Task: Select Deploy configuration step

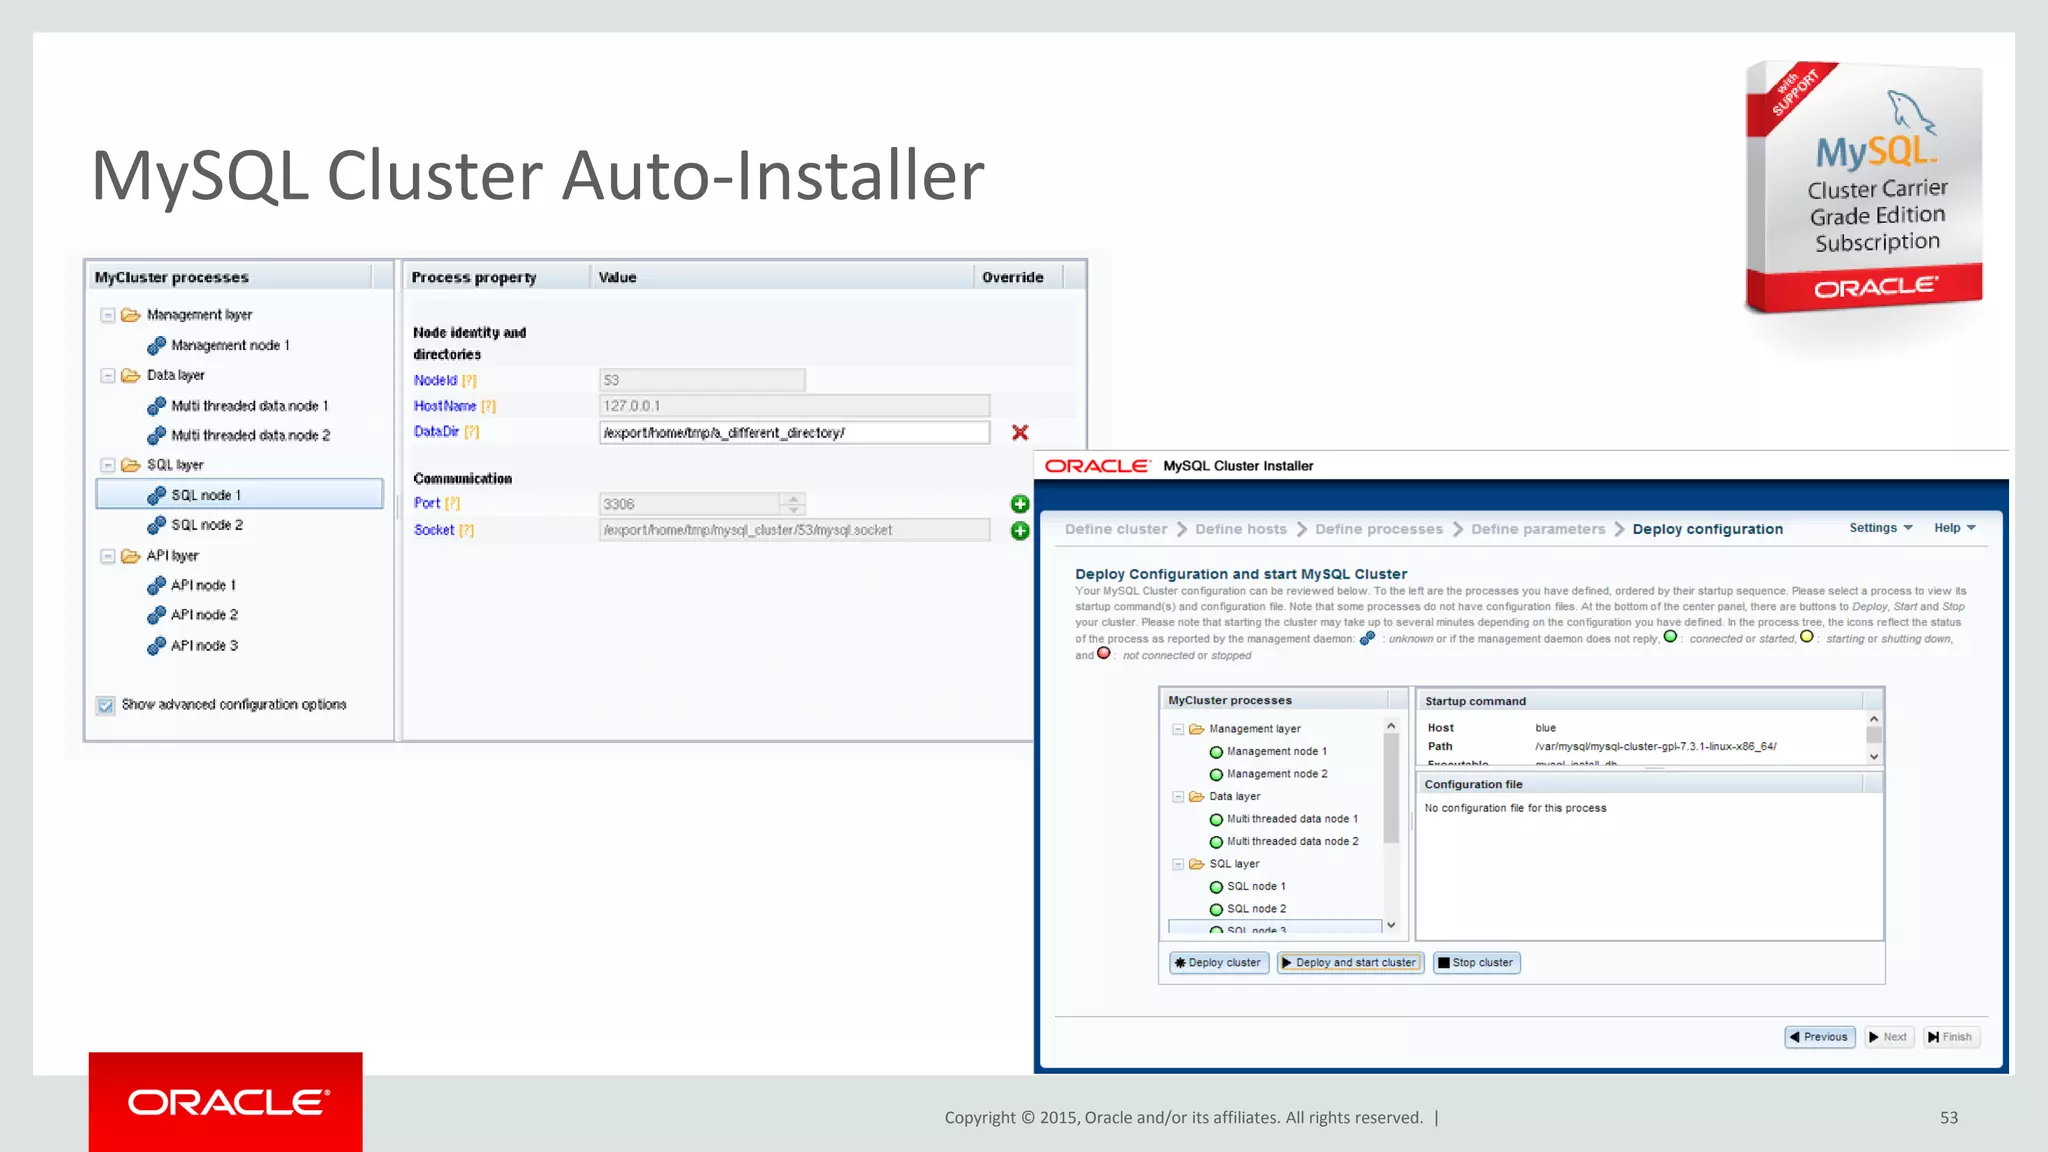Action: pyautogui.click(x=1707, y=529)
